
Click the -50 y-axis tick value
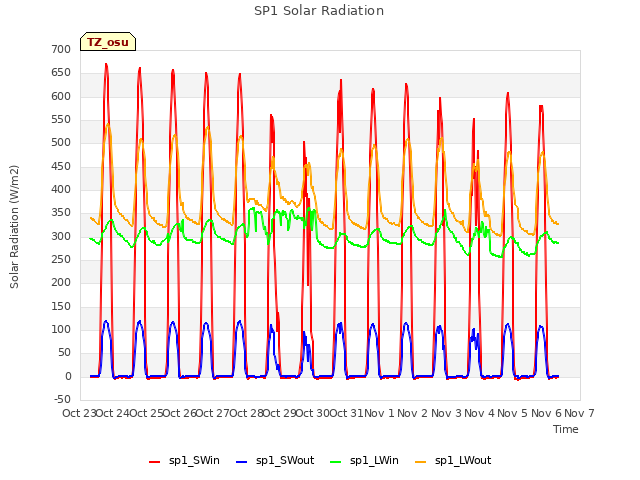pos(62,400)
